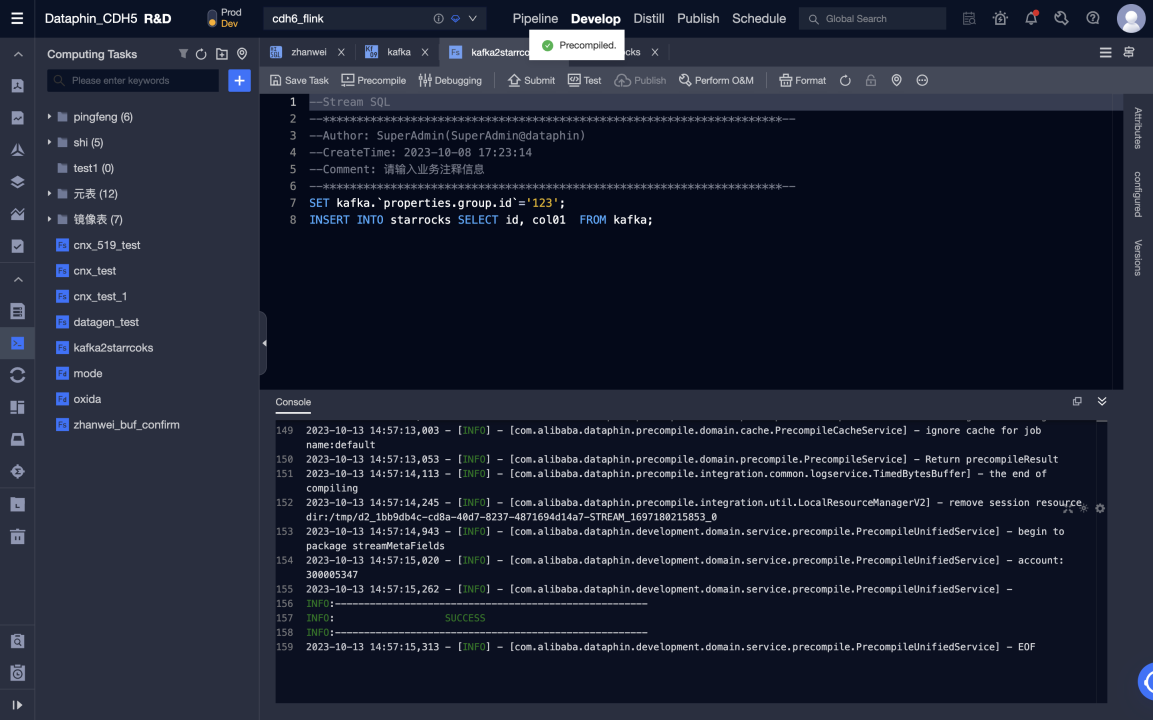Click the filter icon above Computing Tasks
1153x720 pixels.
(x=184, y=54)
